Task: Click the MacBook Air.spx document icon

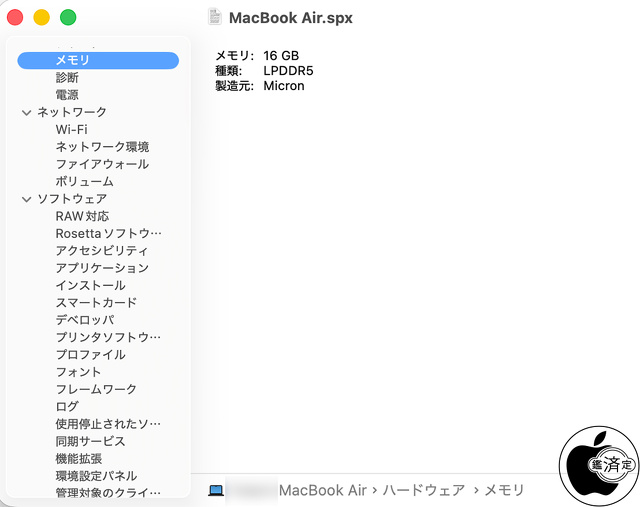Action: pyautogui.click(x=214, y=17)
